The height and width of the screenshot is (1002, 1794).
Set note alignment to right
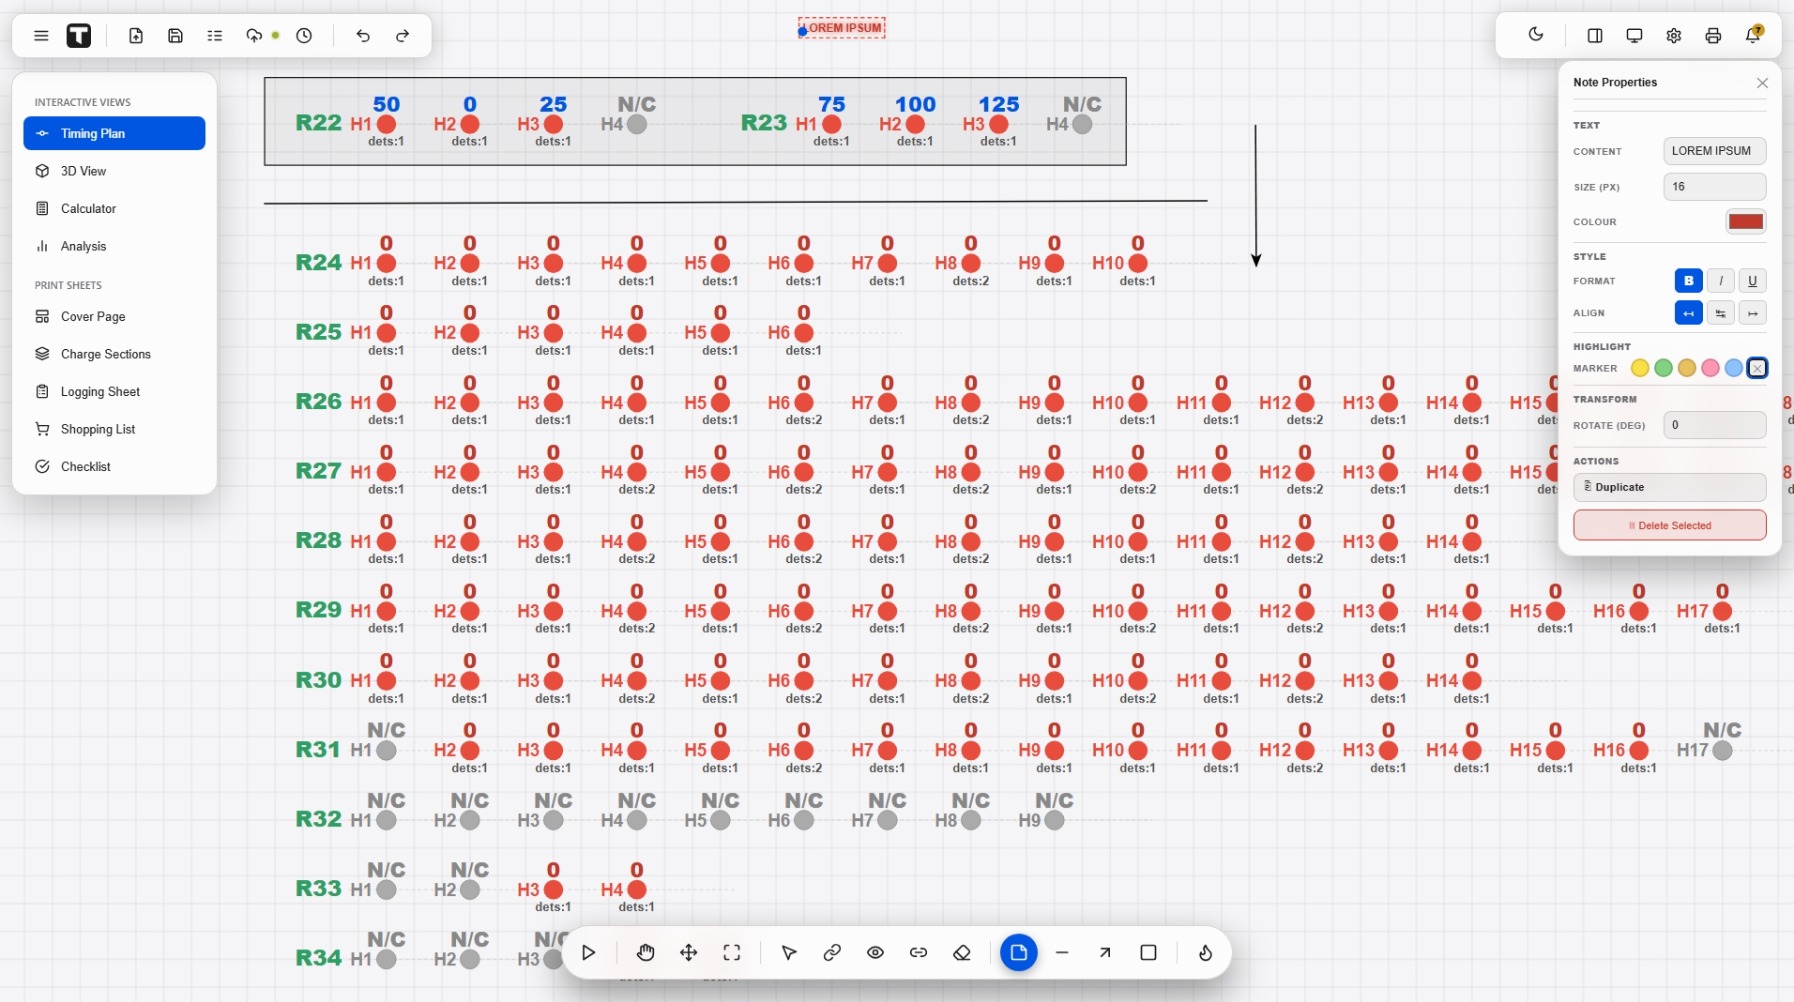[x=1753, y=313]
